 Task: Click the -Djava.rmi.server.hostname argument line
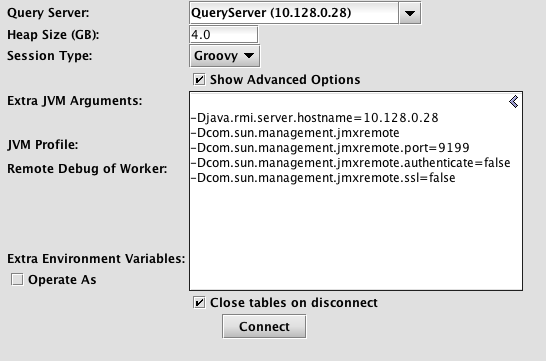[314, 118]
